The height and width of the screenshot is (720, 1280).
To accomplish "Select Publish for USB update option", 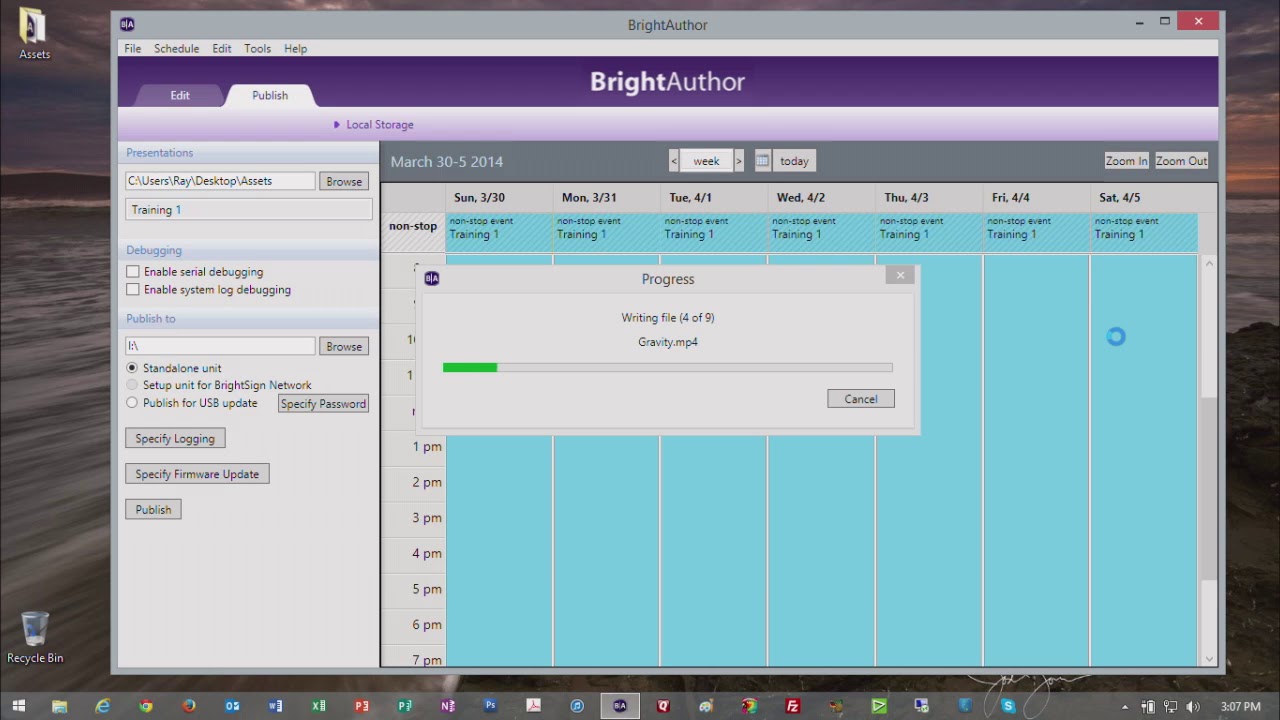I will pos(132,403).
